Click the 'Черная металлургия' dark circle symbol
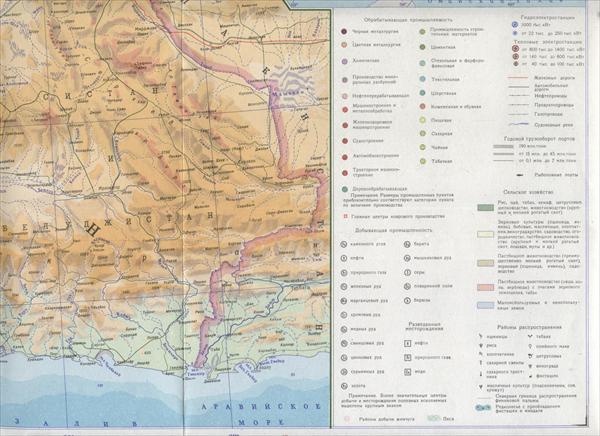Viewport: 600px width, 436px height. (344, 32)
